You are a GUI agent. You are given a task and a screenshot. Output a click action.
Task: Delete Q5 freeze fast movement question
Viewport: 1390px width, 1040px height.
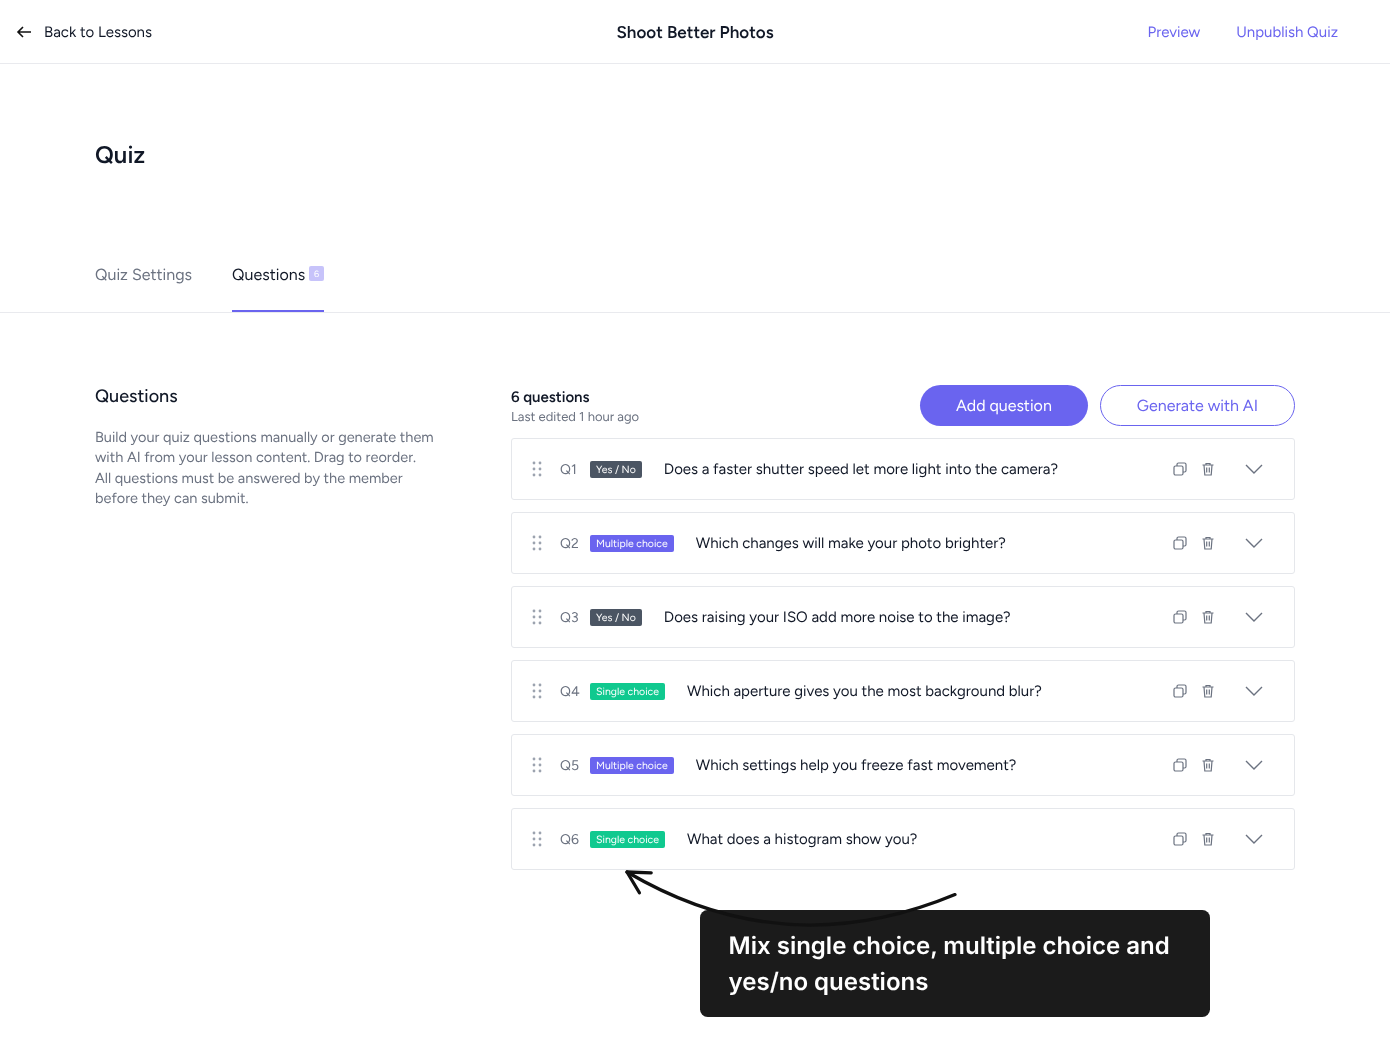(x=1208, y=765)
